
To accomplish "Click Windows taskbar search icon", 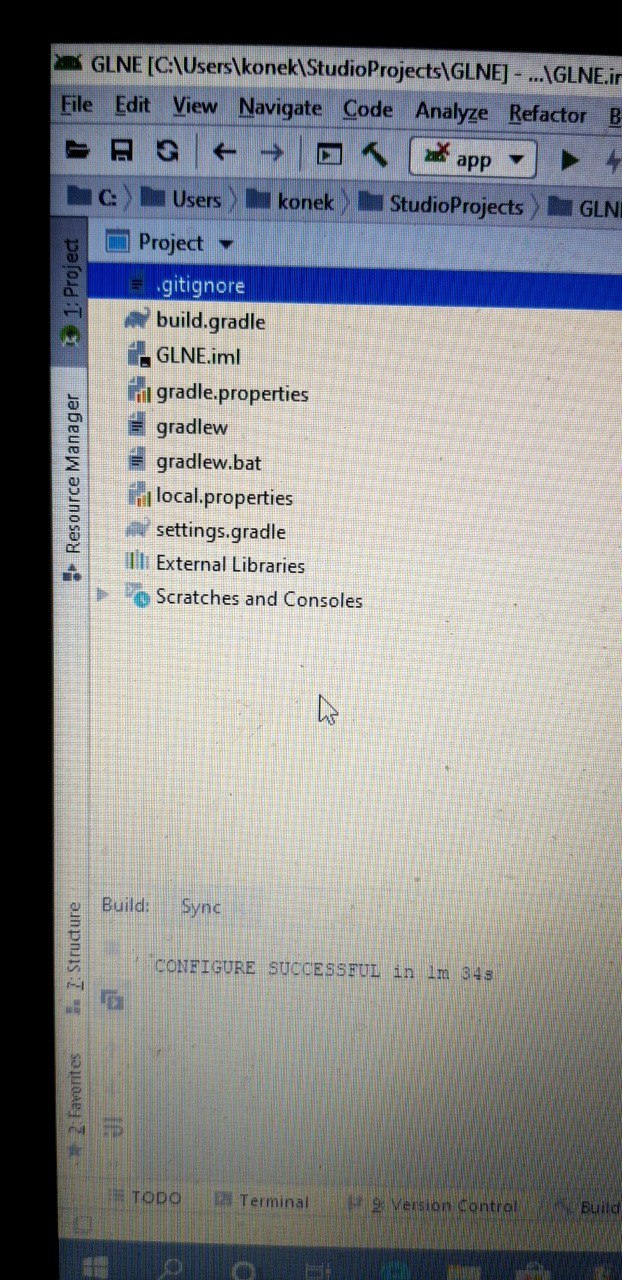I will (x=171, y=1270).
